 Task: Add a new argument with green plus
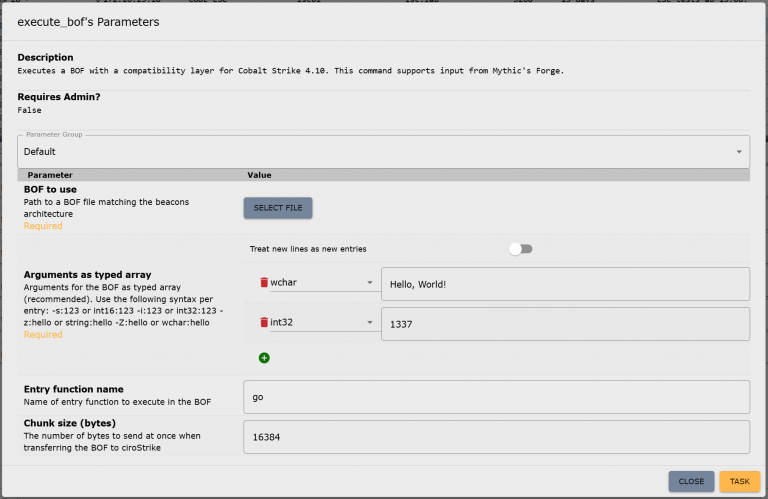click(x=264, y=358)
